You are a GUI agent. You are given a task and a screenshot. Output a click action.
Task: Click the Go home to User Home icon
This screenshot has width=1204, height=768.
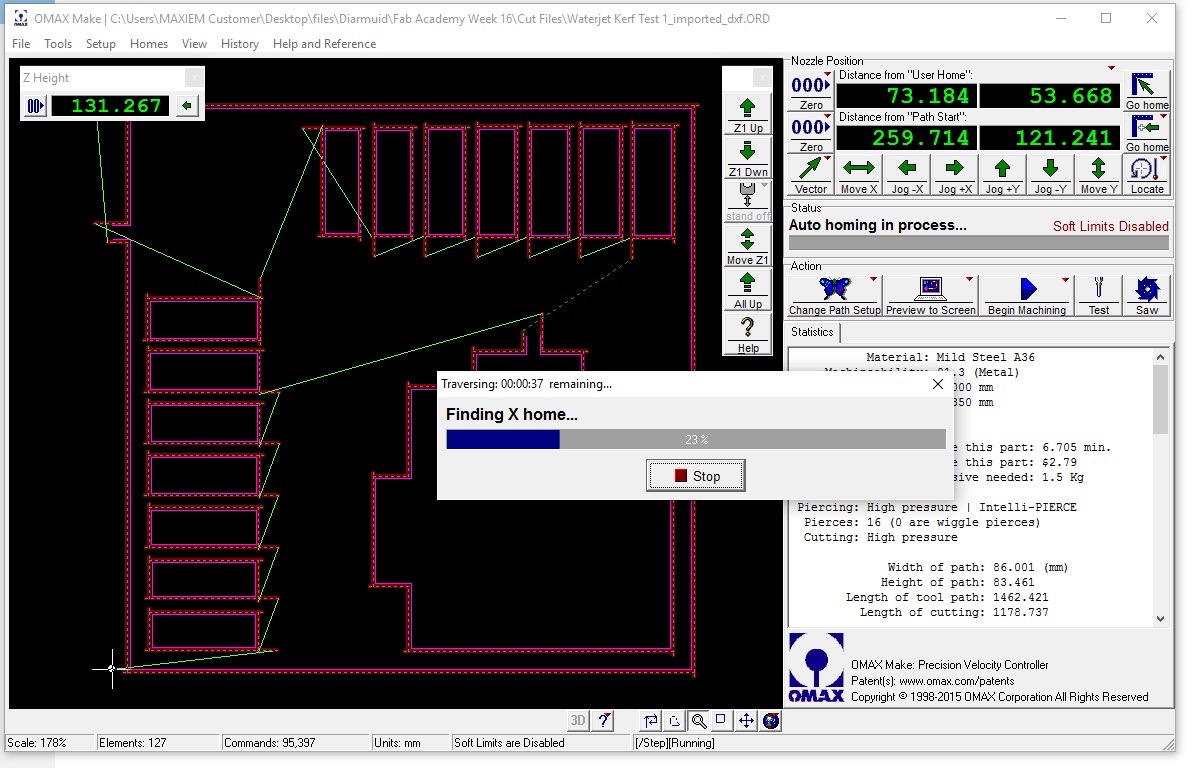[x=1147, y=91]
